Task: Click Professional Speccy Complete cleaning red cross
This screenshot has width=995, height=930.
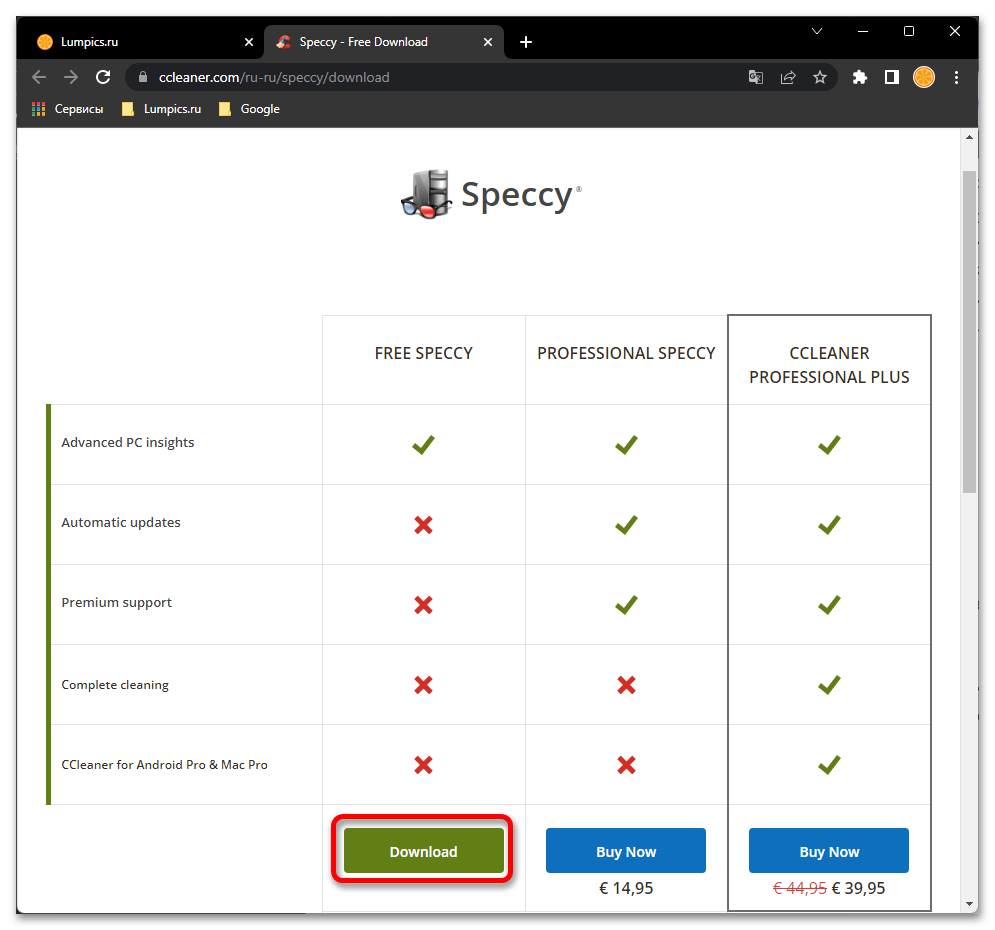Action: [626, 684]
